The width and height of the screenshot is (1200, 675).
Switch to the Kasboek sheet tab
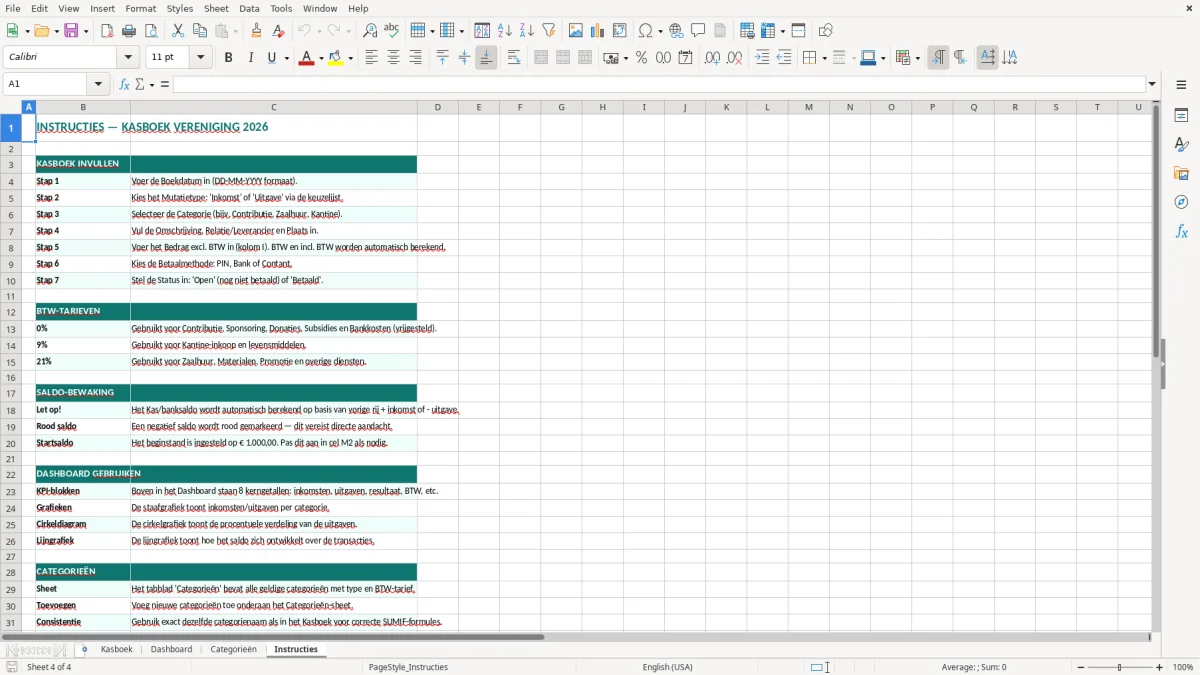(x=116, y=649)
